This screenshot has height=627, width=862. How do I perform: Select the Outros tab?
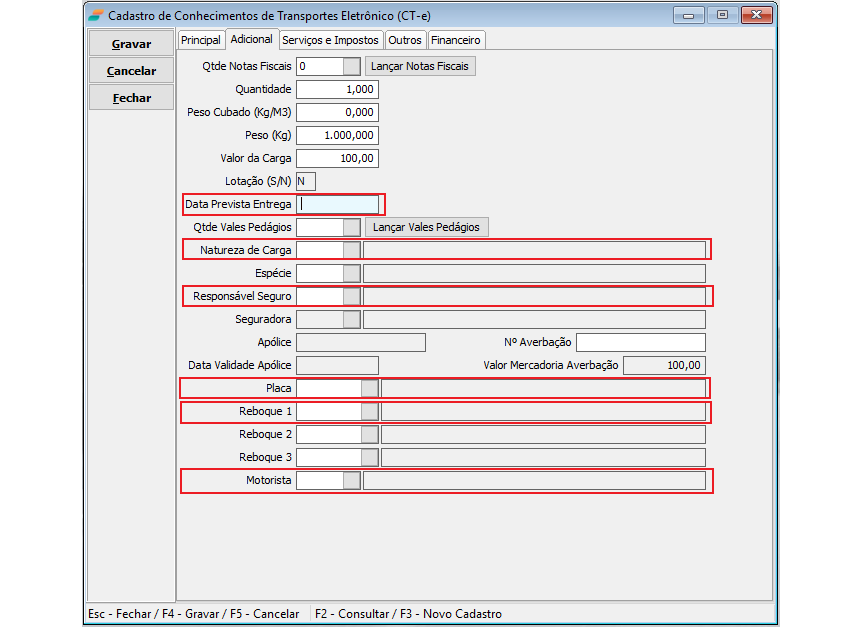tap(405, 40)
